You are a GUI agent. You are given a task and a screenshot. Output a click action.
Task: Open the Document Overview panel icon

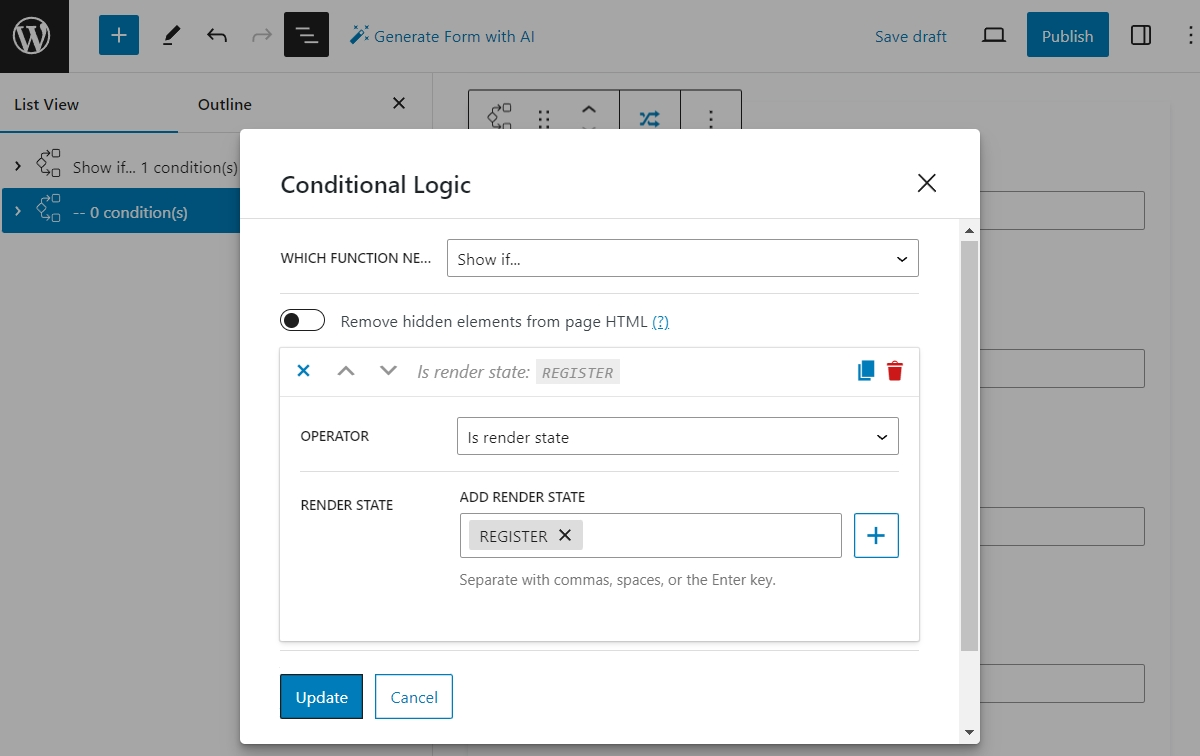tap(306, 35)
